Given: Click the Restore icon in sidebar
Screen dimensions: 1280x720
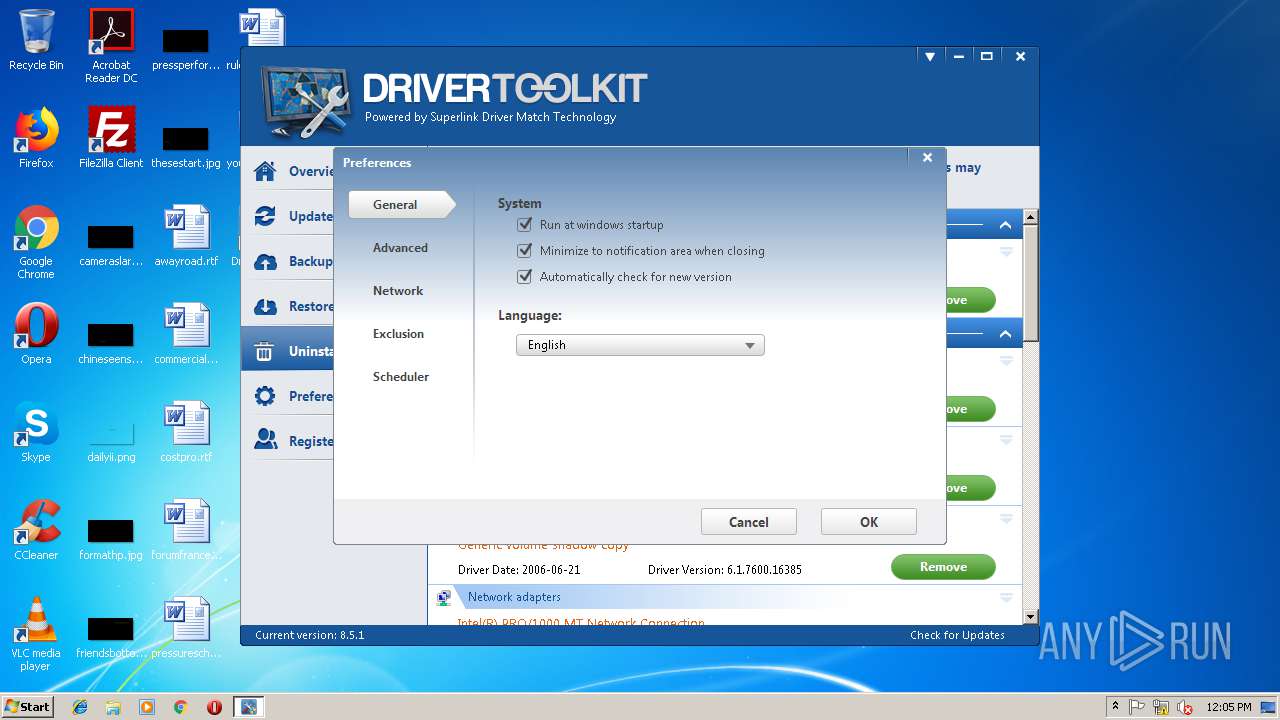Looking at the screenshot, I should (x=265, y=306).
